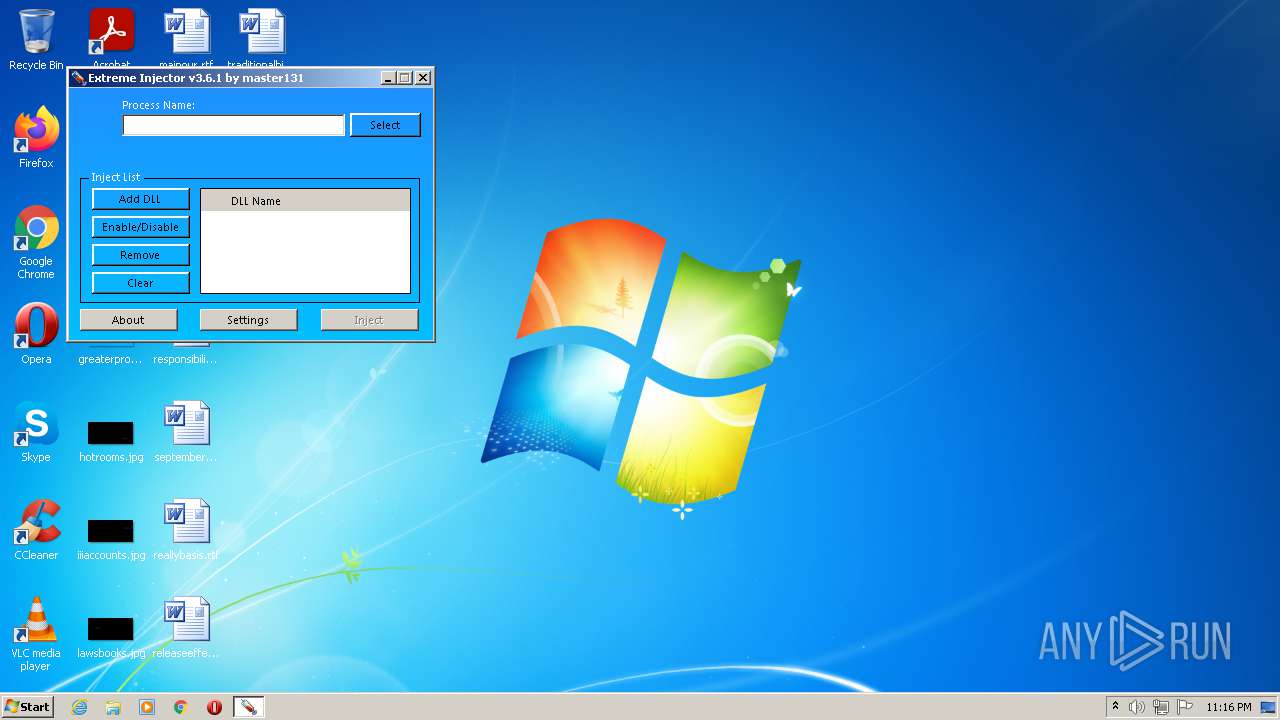Show hidden system tray icons
Viewport: 1280px width, 720px height.
click(x=1115, y=707)
